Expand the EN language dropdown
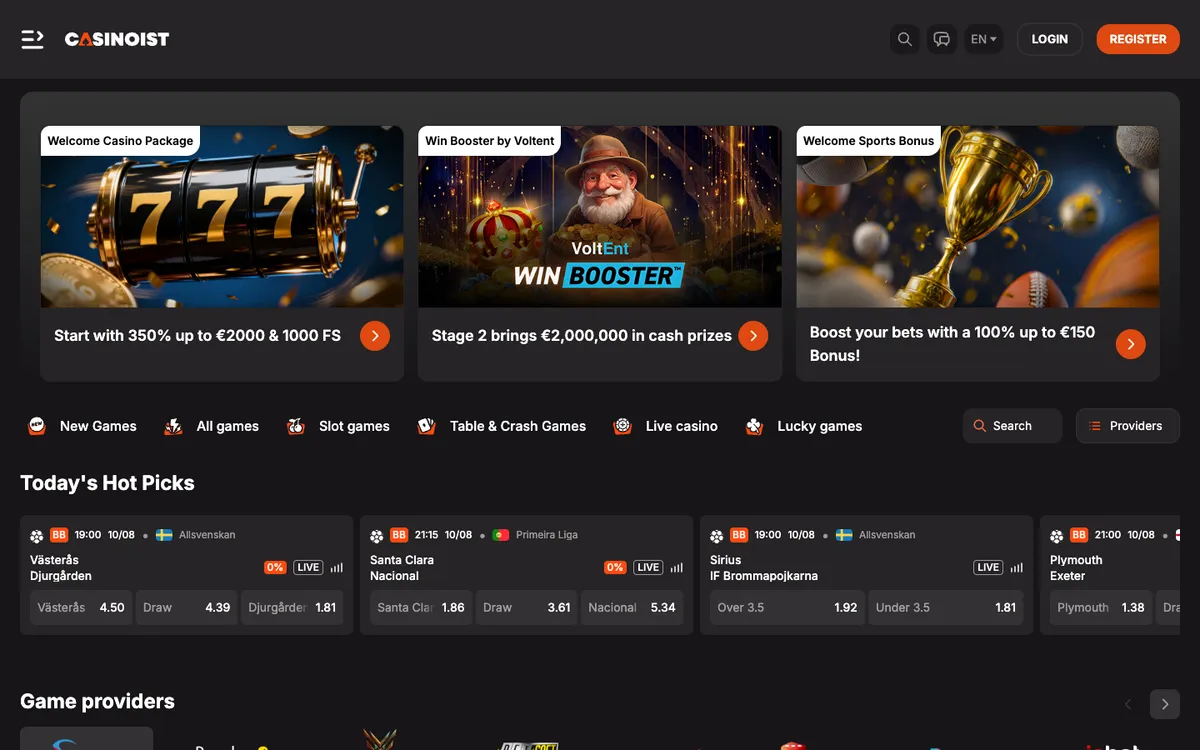The height and width of the screenshot is (750, 1200). [x=984, y=39]
